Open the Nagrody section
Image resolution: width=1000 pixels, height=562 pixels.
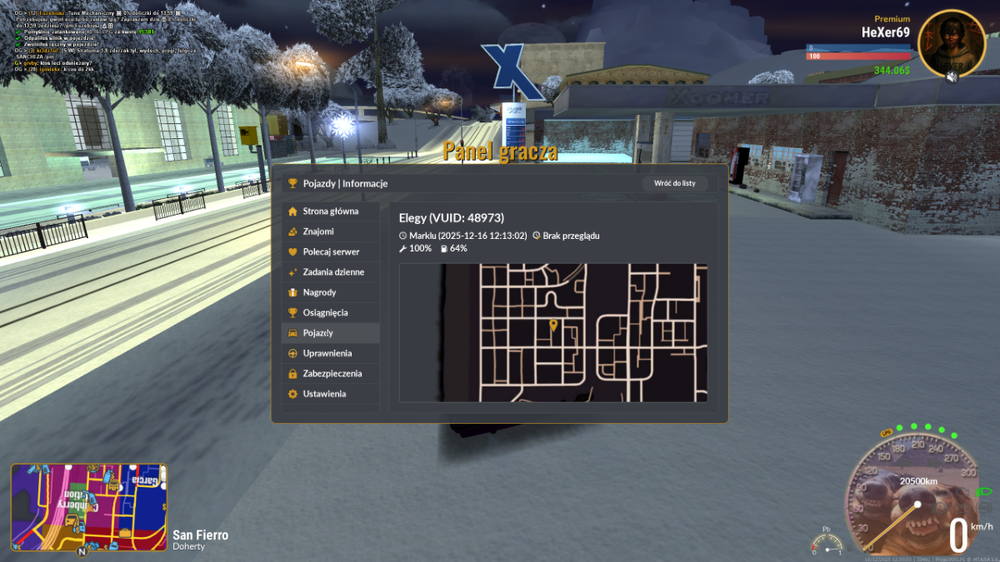[330, 293]
